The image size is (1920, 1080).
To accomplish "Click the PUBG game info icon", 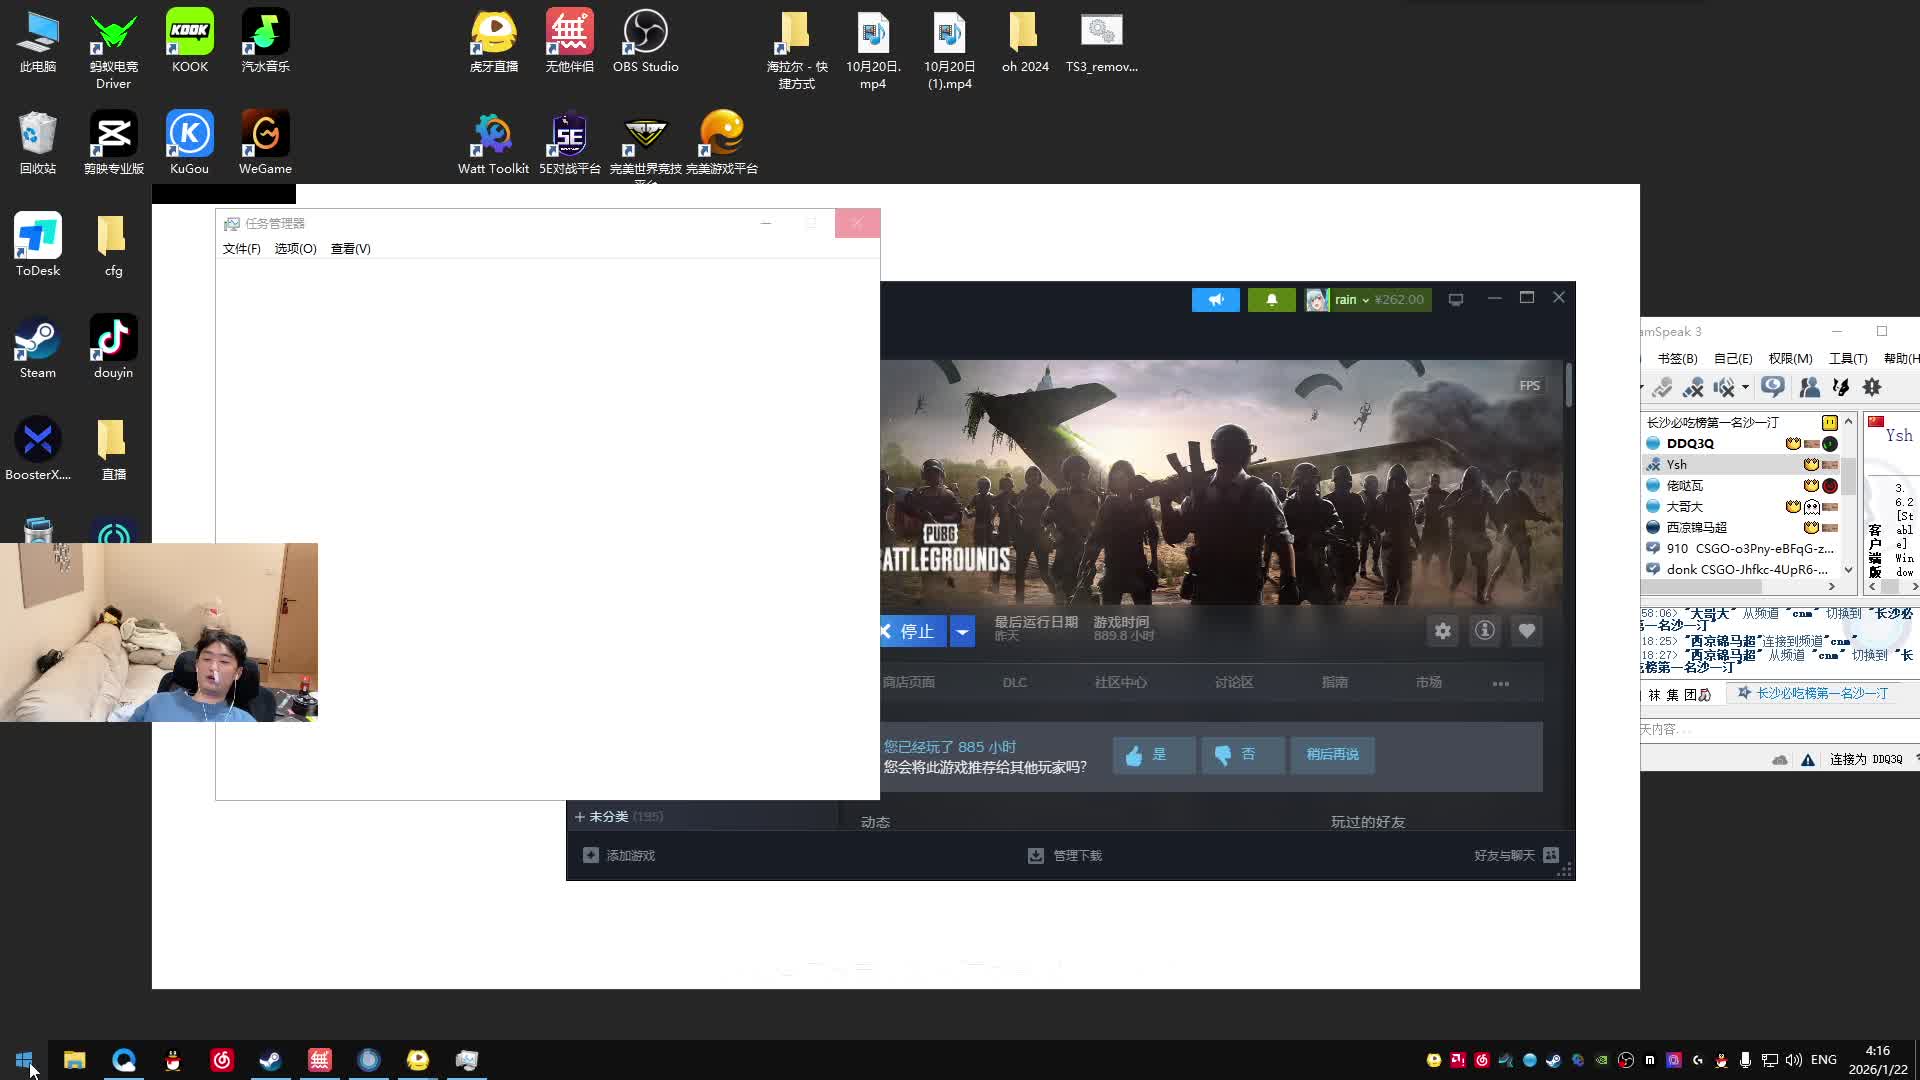I will point(1485,631).
